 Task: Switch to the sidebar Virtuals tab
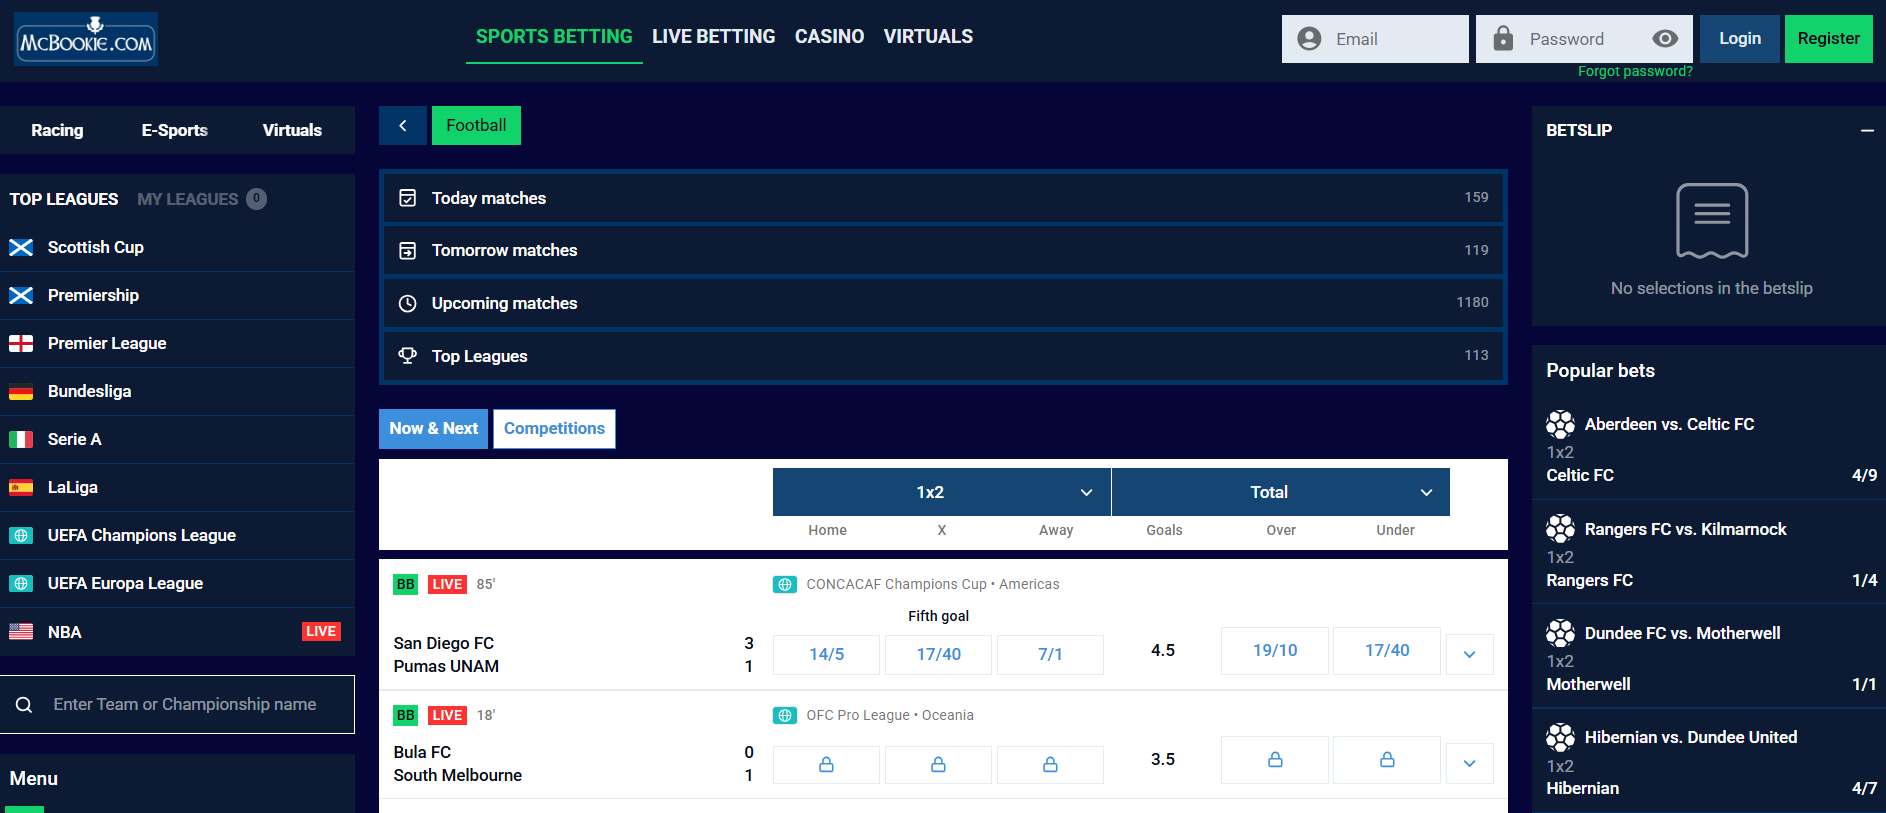pyautogui.click(x=292, y=130)
